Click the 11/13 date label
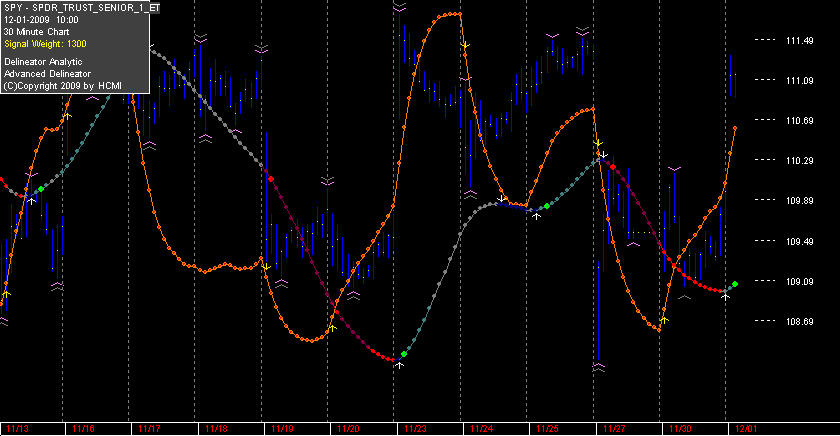 pyautogui.click(x=18, y=429)
